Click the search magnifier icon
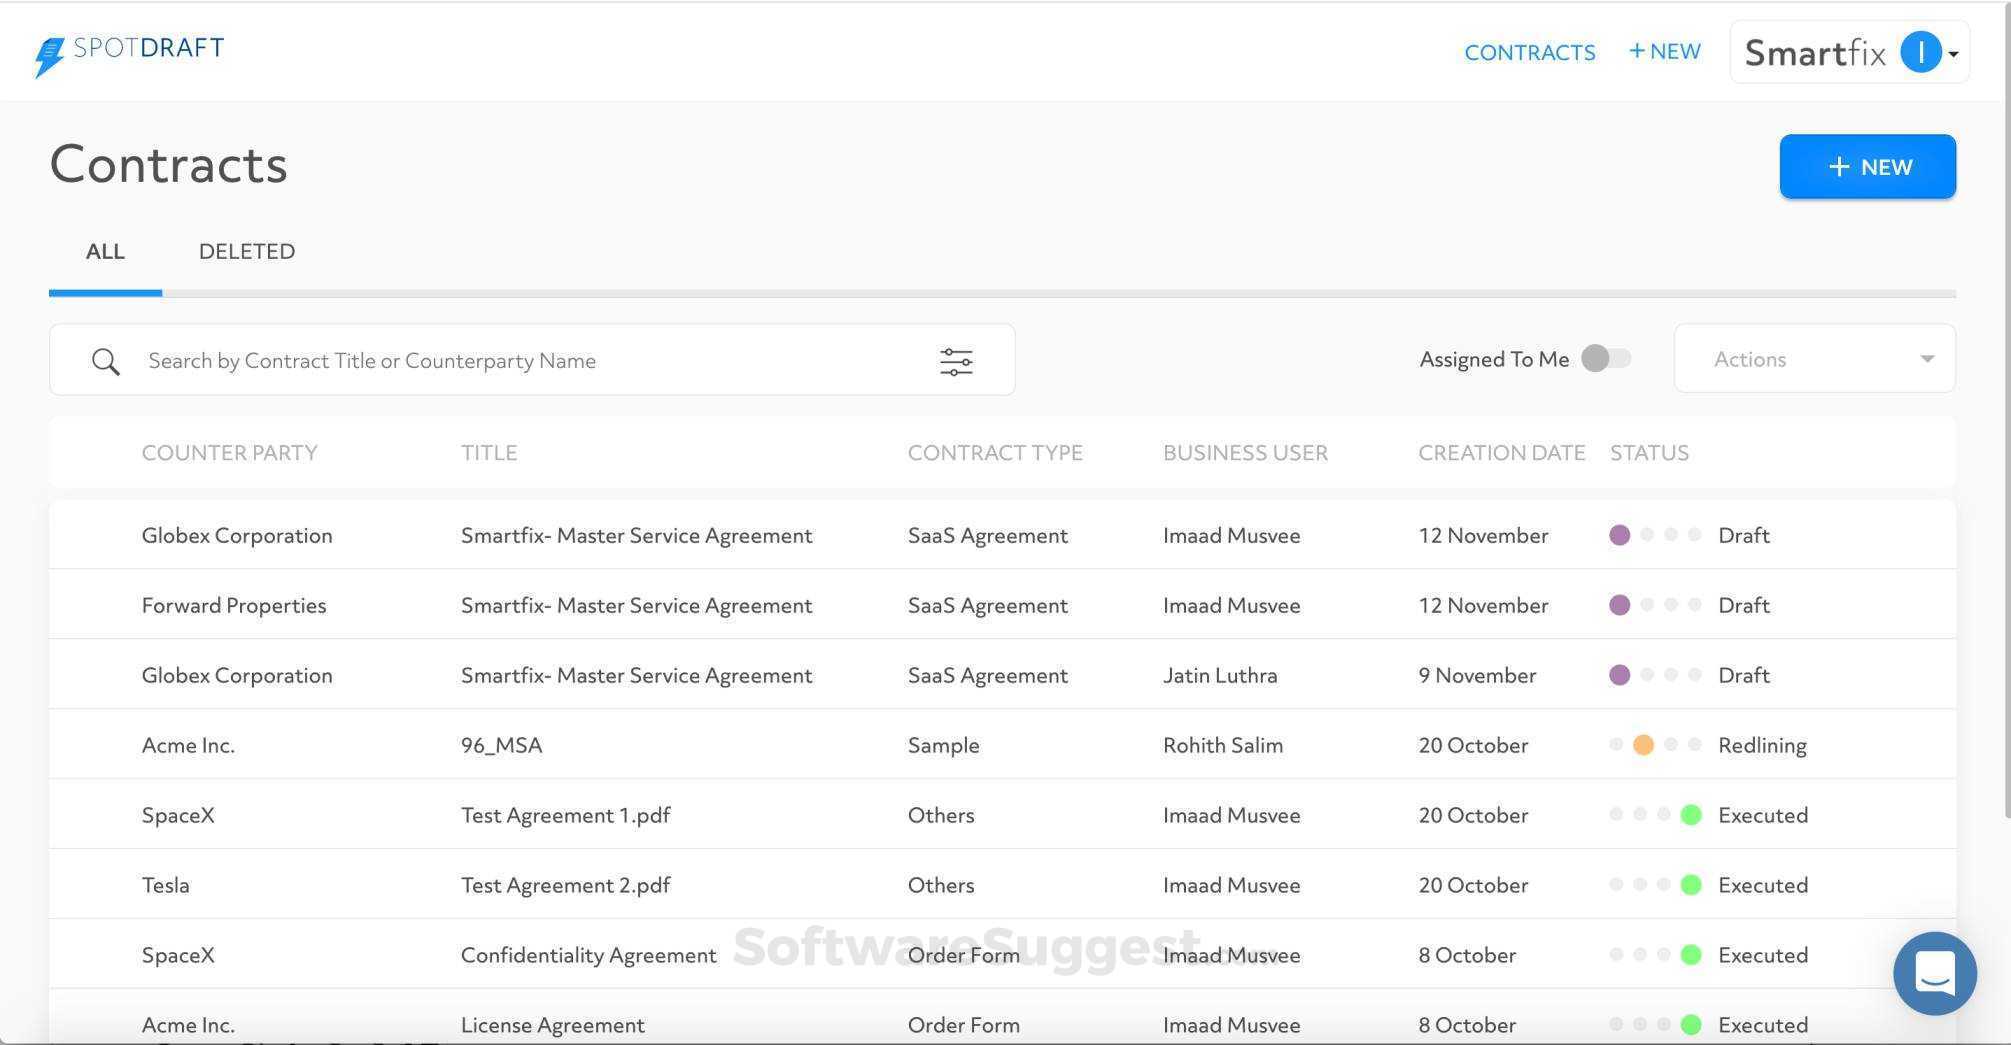Image resolution: width=2011 pixels, height=1045 pixels. pos(105,360)
